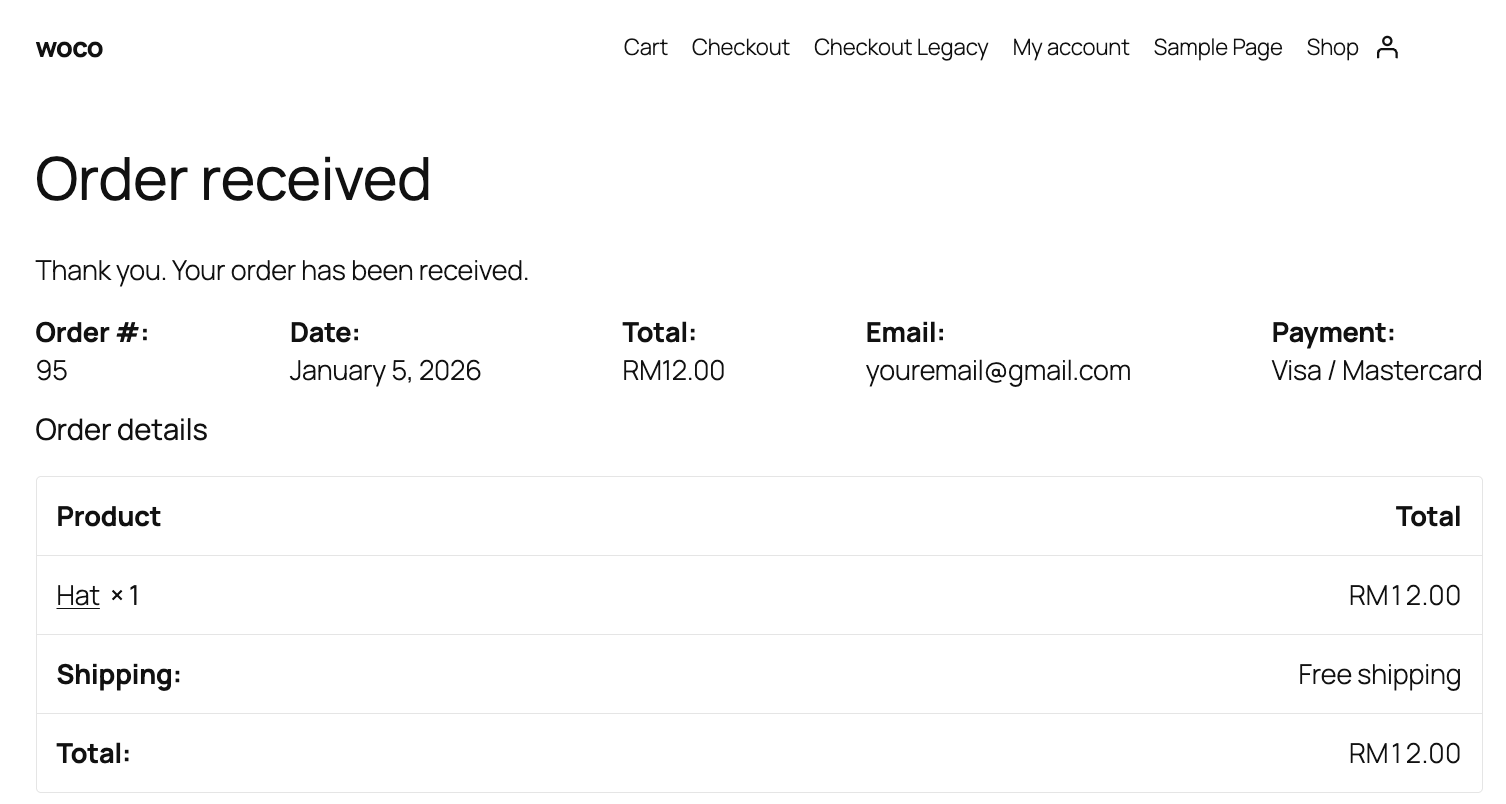Image resolution: width=1506 pixels, height=804 pixels.
Task: Click the Order details heading
Action: [x=121, y=430]
